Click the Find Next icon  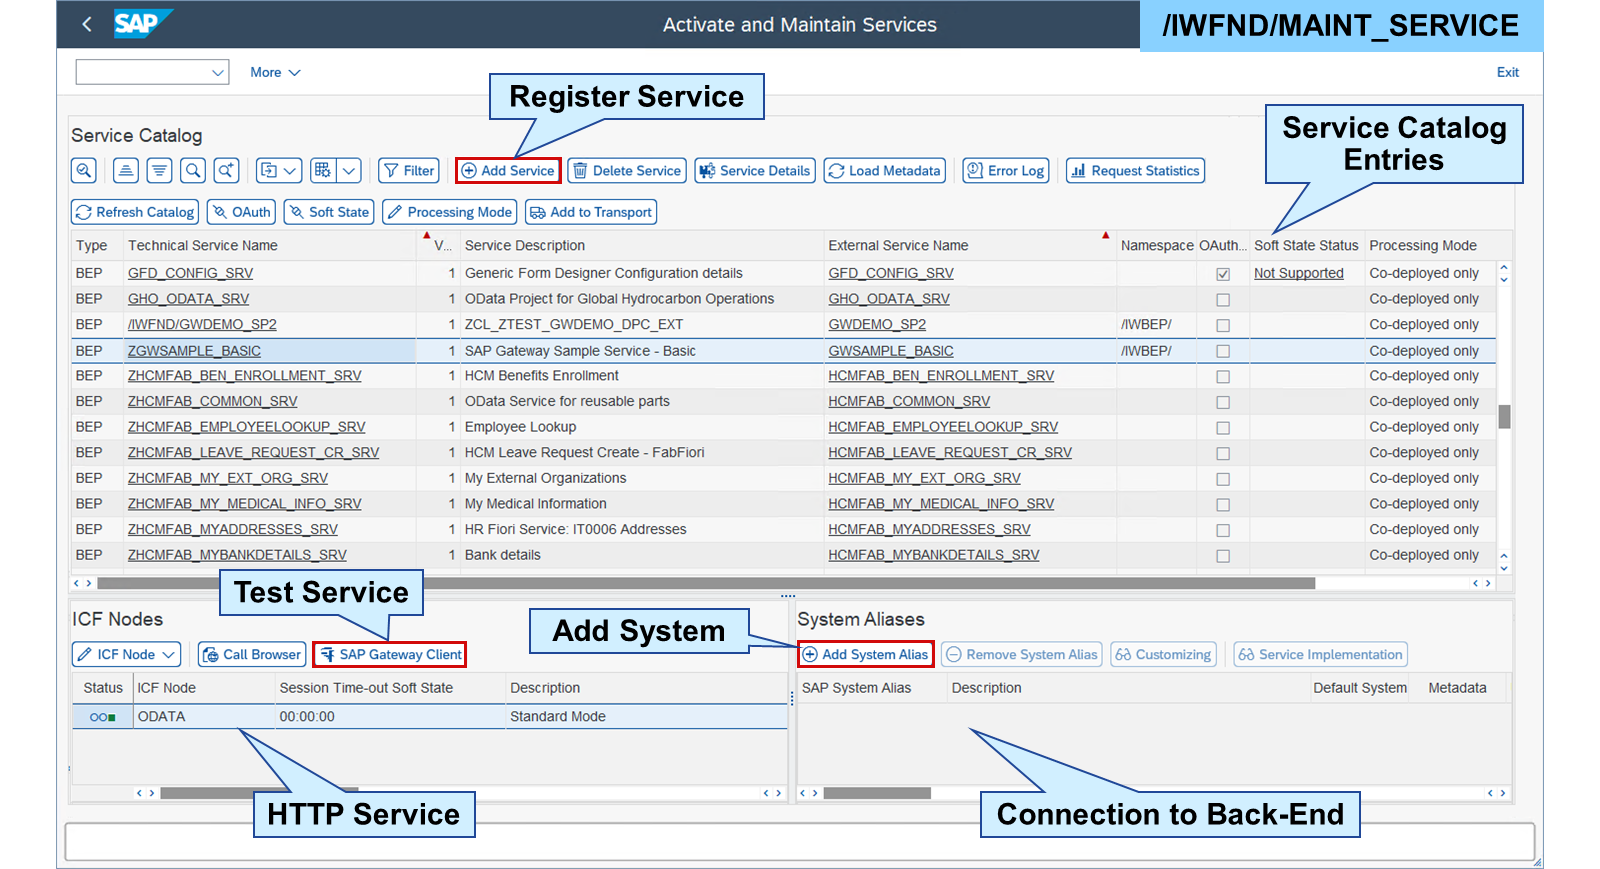pos(226,171)
